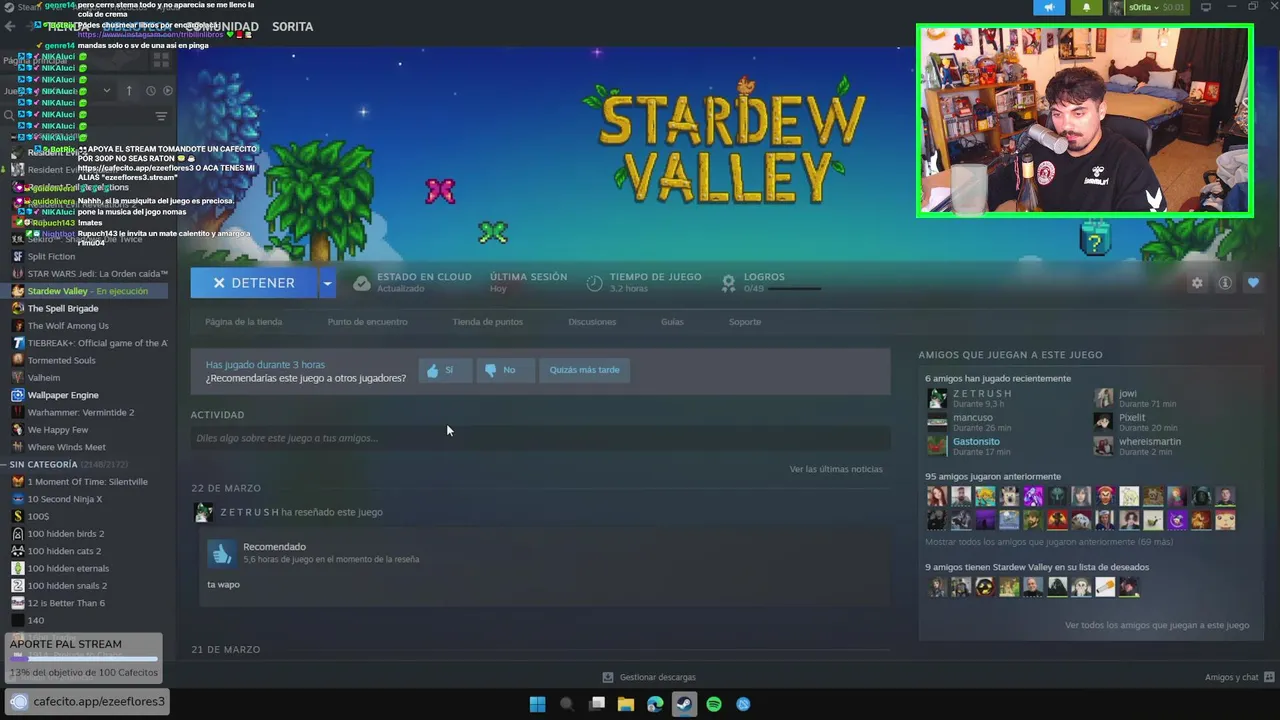The height and width of the screenshot is (720, 1280).
Task: Click the No thumbs-down button
Action: [x=505, y=370]
